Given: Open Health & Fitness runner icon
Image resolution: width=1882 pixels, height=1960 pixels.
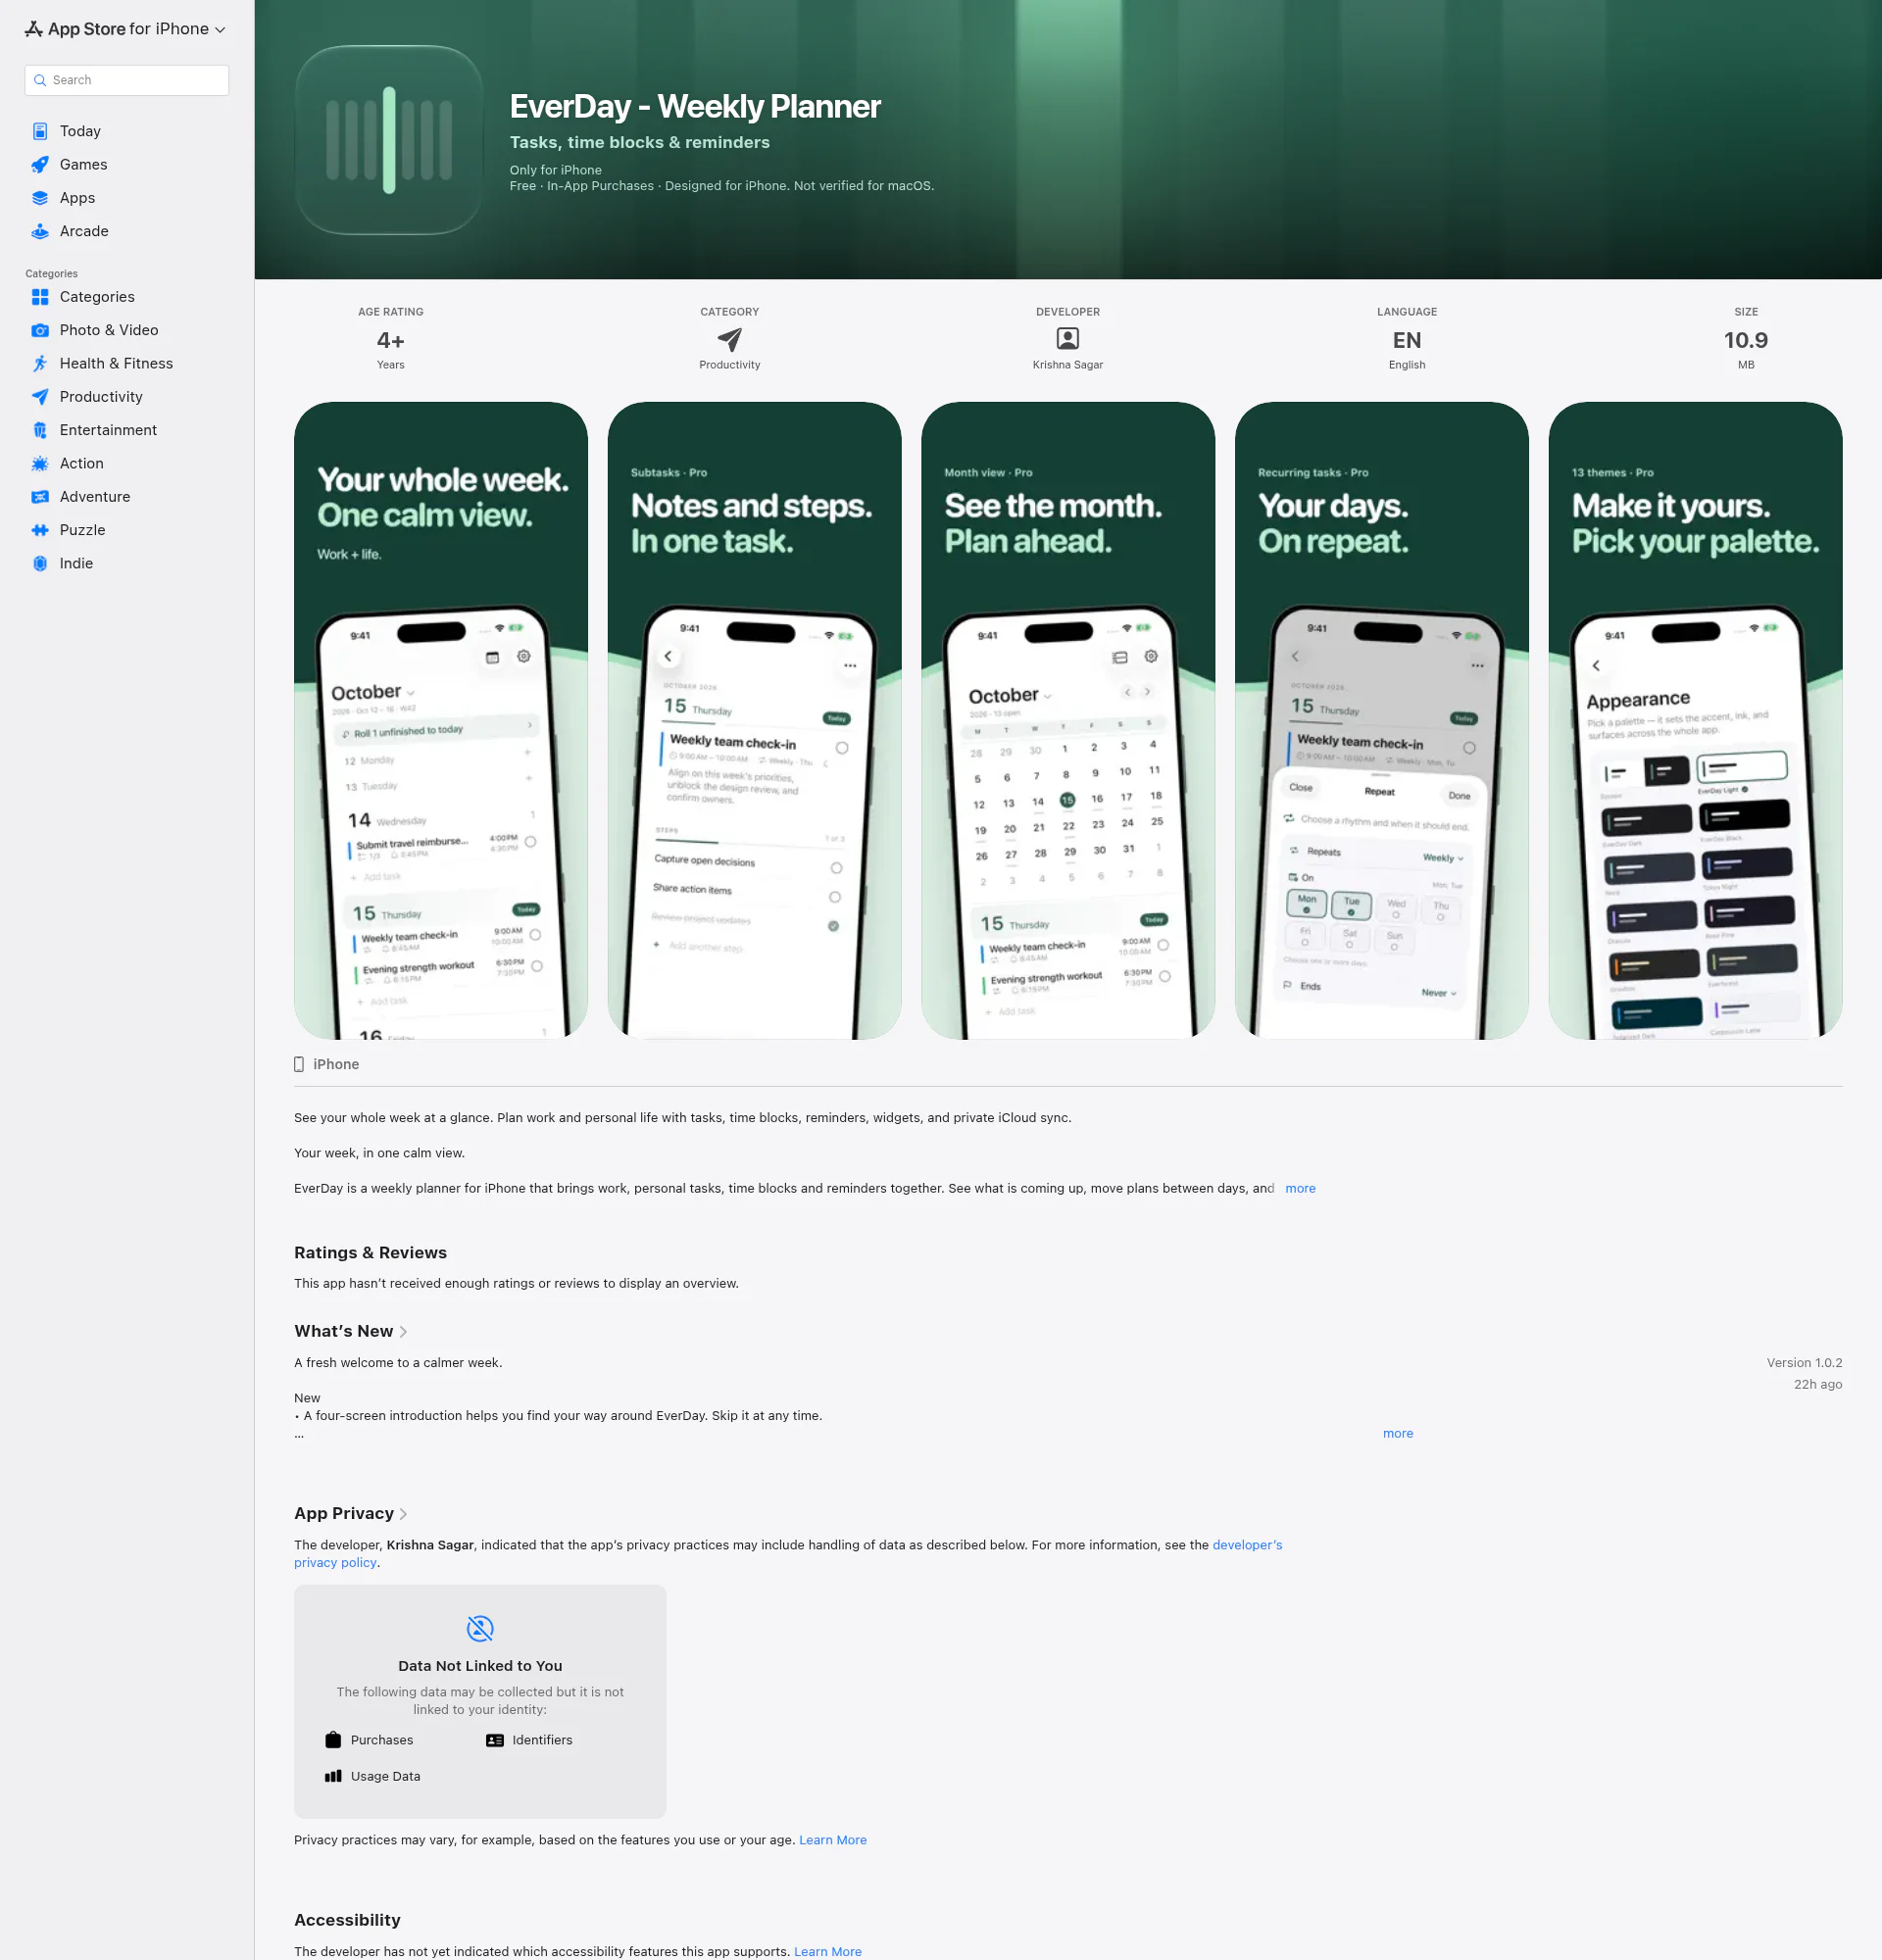Looking at the screenshot, I should tap(40, 363).
